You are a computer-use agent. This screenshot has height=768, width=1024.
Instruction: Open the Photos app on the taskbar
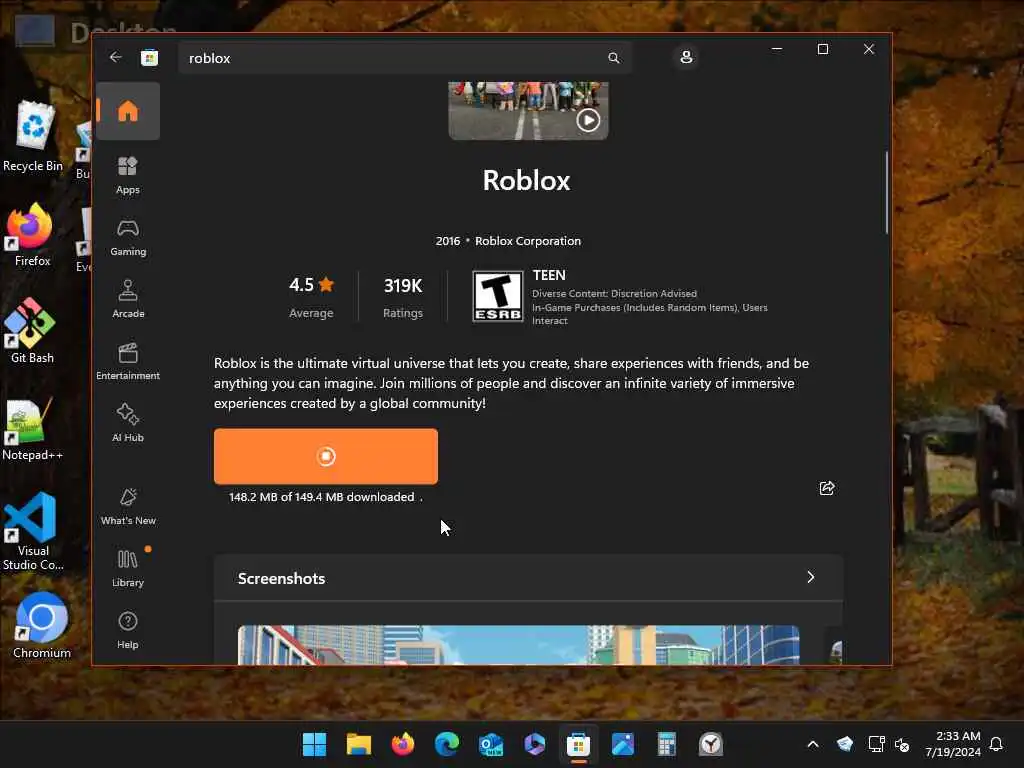tap(622, 744)
